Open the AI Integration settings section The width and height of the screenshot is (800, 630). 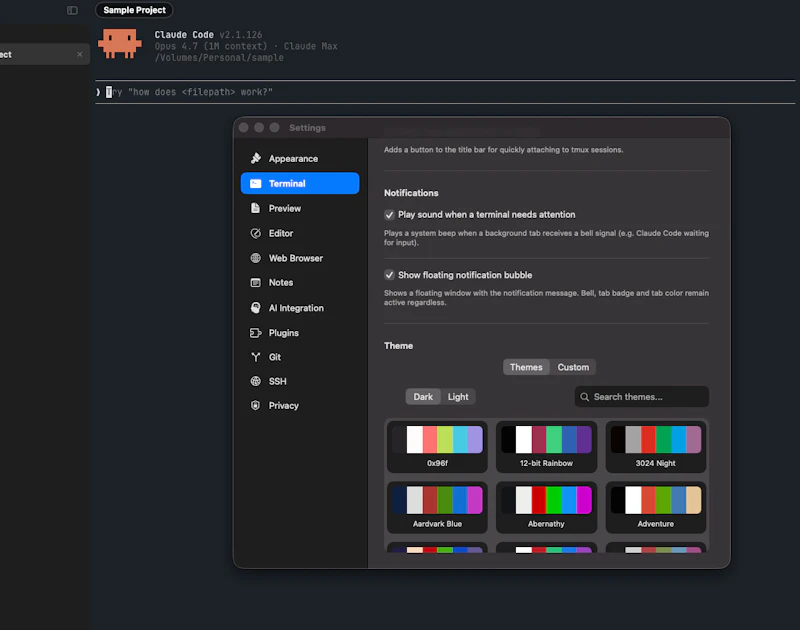[300, 308]
